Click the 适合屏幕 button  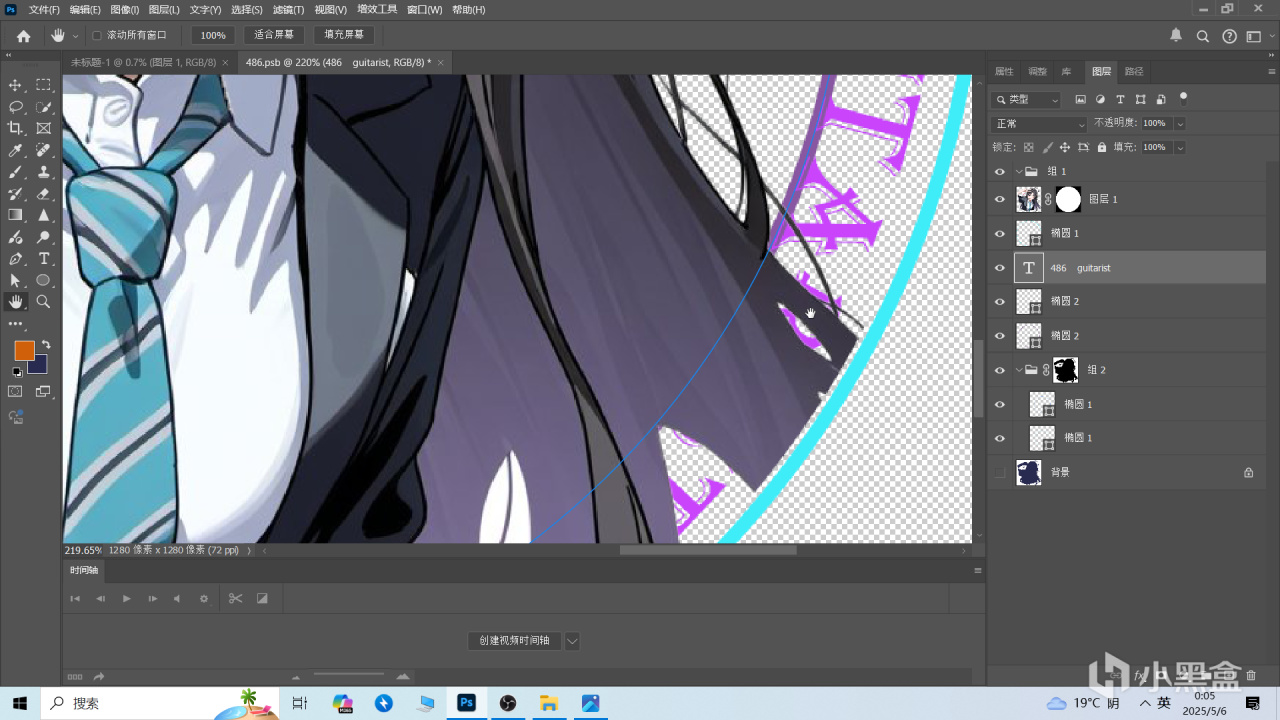point(274,35)
